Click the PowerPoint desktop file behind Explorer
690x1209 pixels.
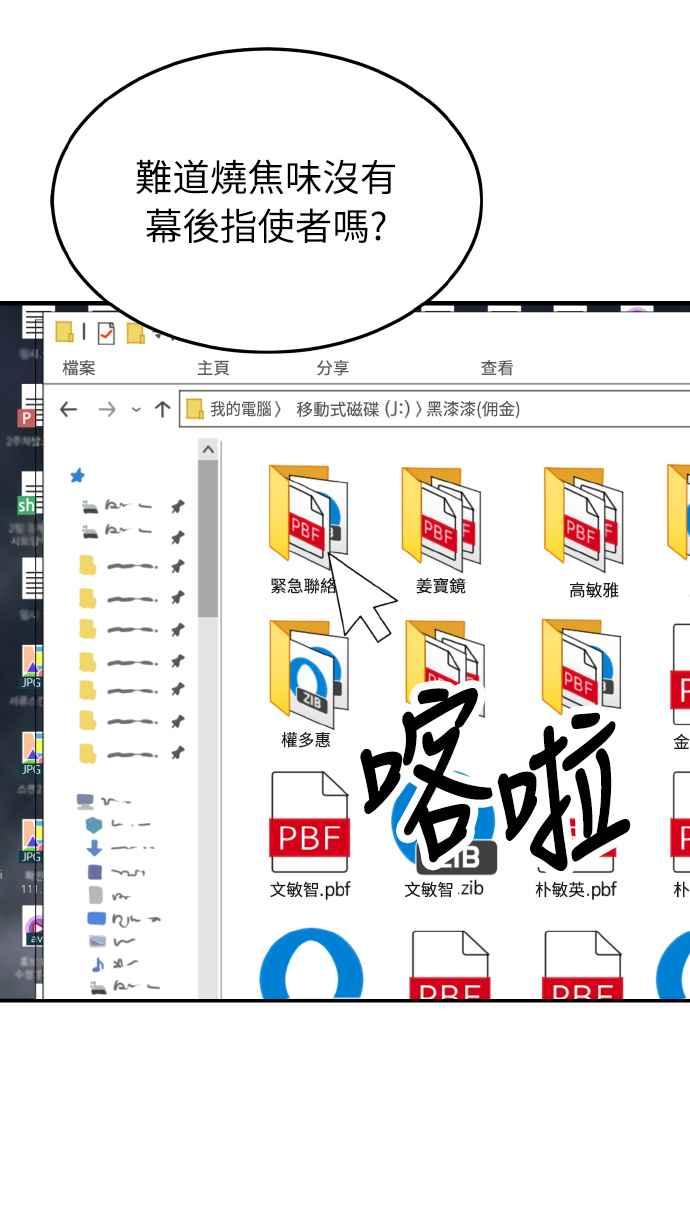click(x=31, y=407)
